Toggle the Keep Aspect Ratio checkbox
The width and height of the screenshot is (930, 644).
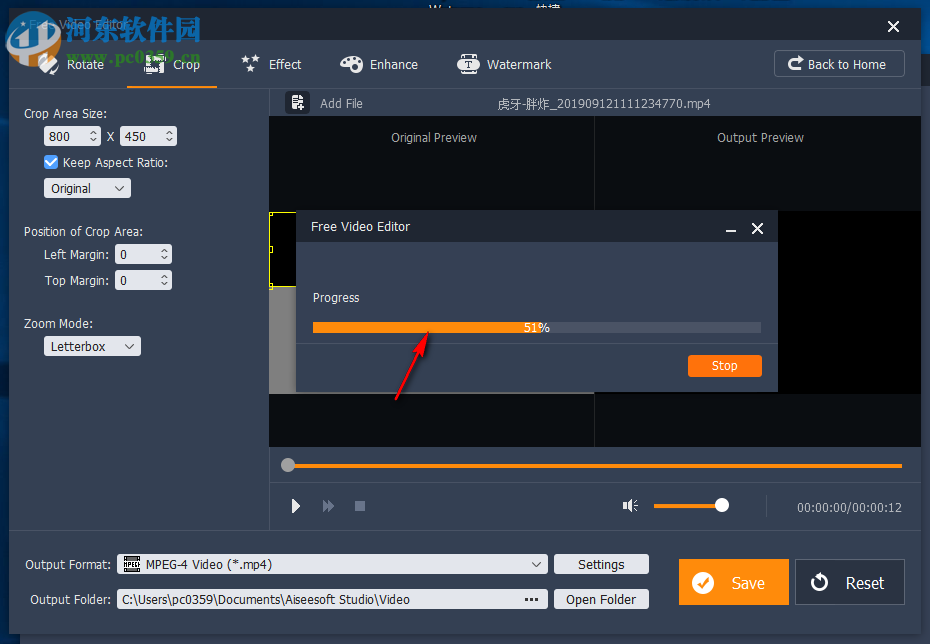point(50,162)
